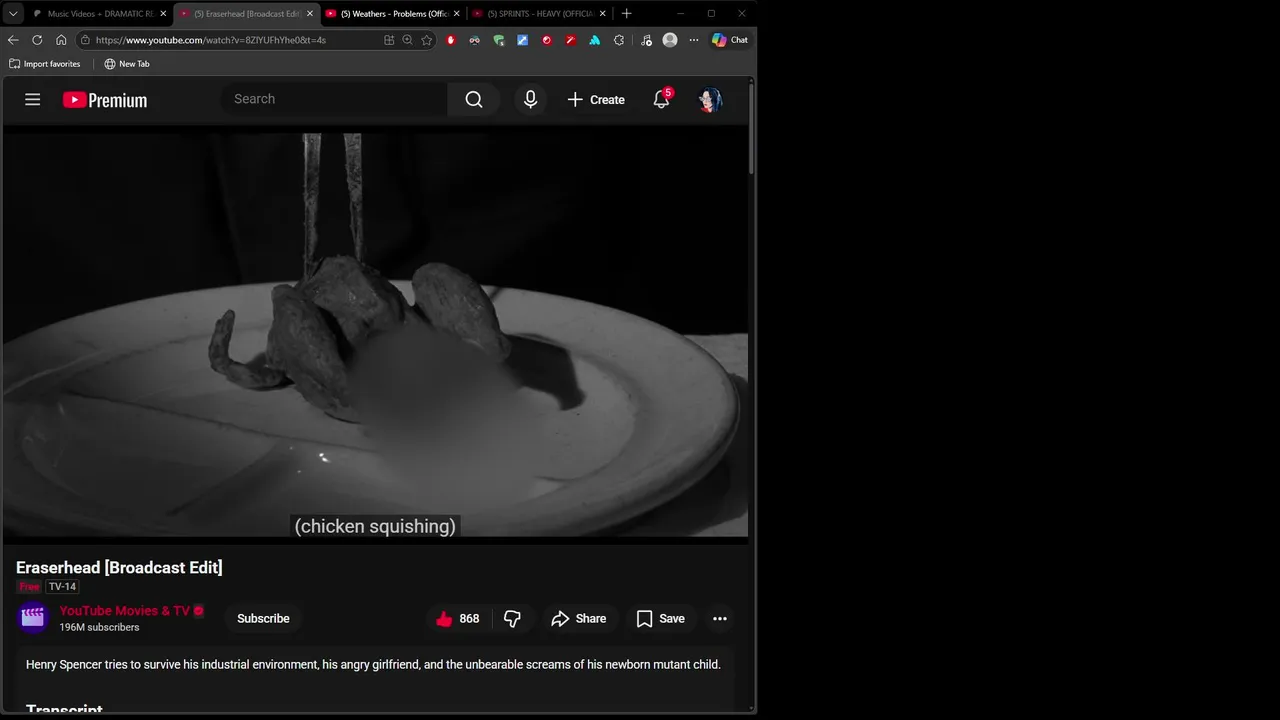This screenshot has width=1280, height=720.
Task: Click the address bar URL
Action: [211, 40]
